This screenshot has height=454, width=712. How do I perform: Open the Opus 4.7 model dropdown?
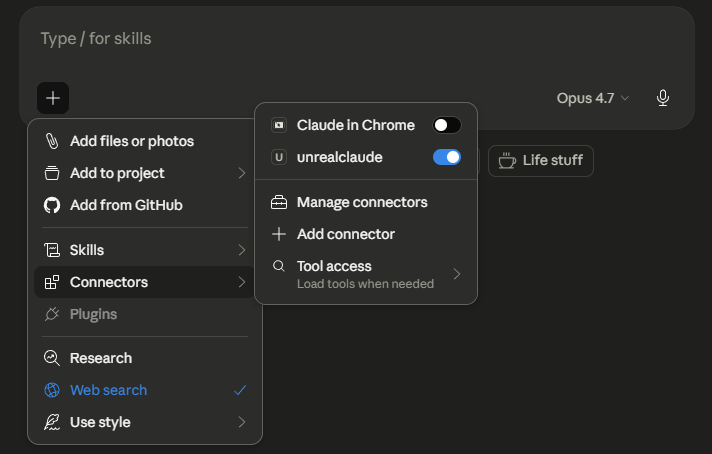593,98
